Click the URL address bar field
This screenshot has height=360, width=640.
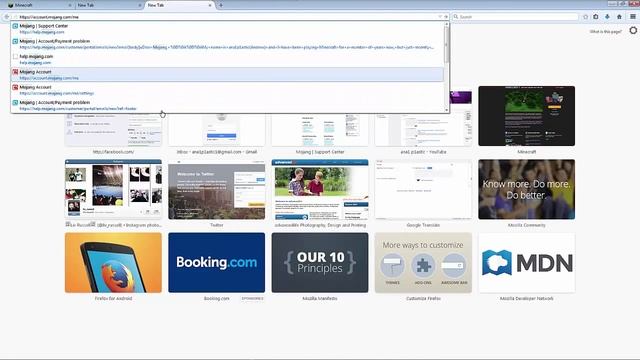pyautogui.click(x=229, y=17)
